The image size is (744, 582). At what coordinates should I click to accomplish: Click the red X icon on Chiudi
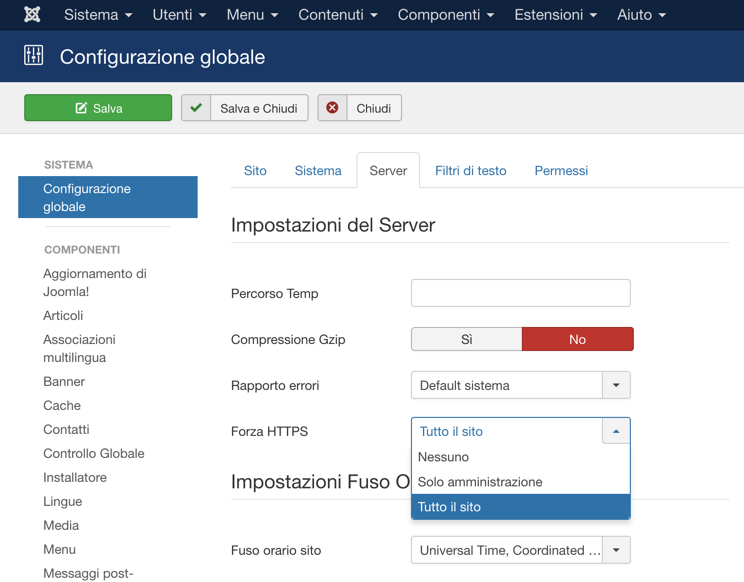(x=332, y=108)
